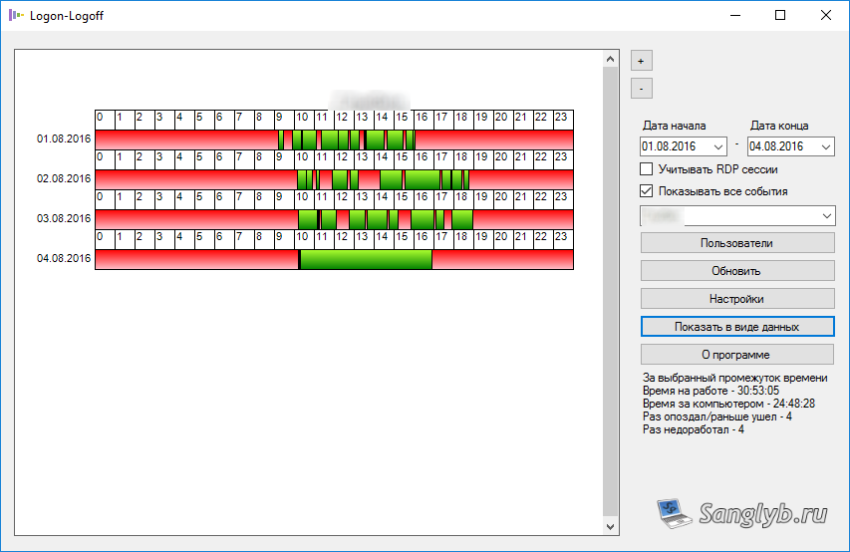Open 'Настройки' settings button
The image size is (850, 552).
tap(737, 299)
